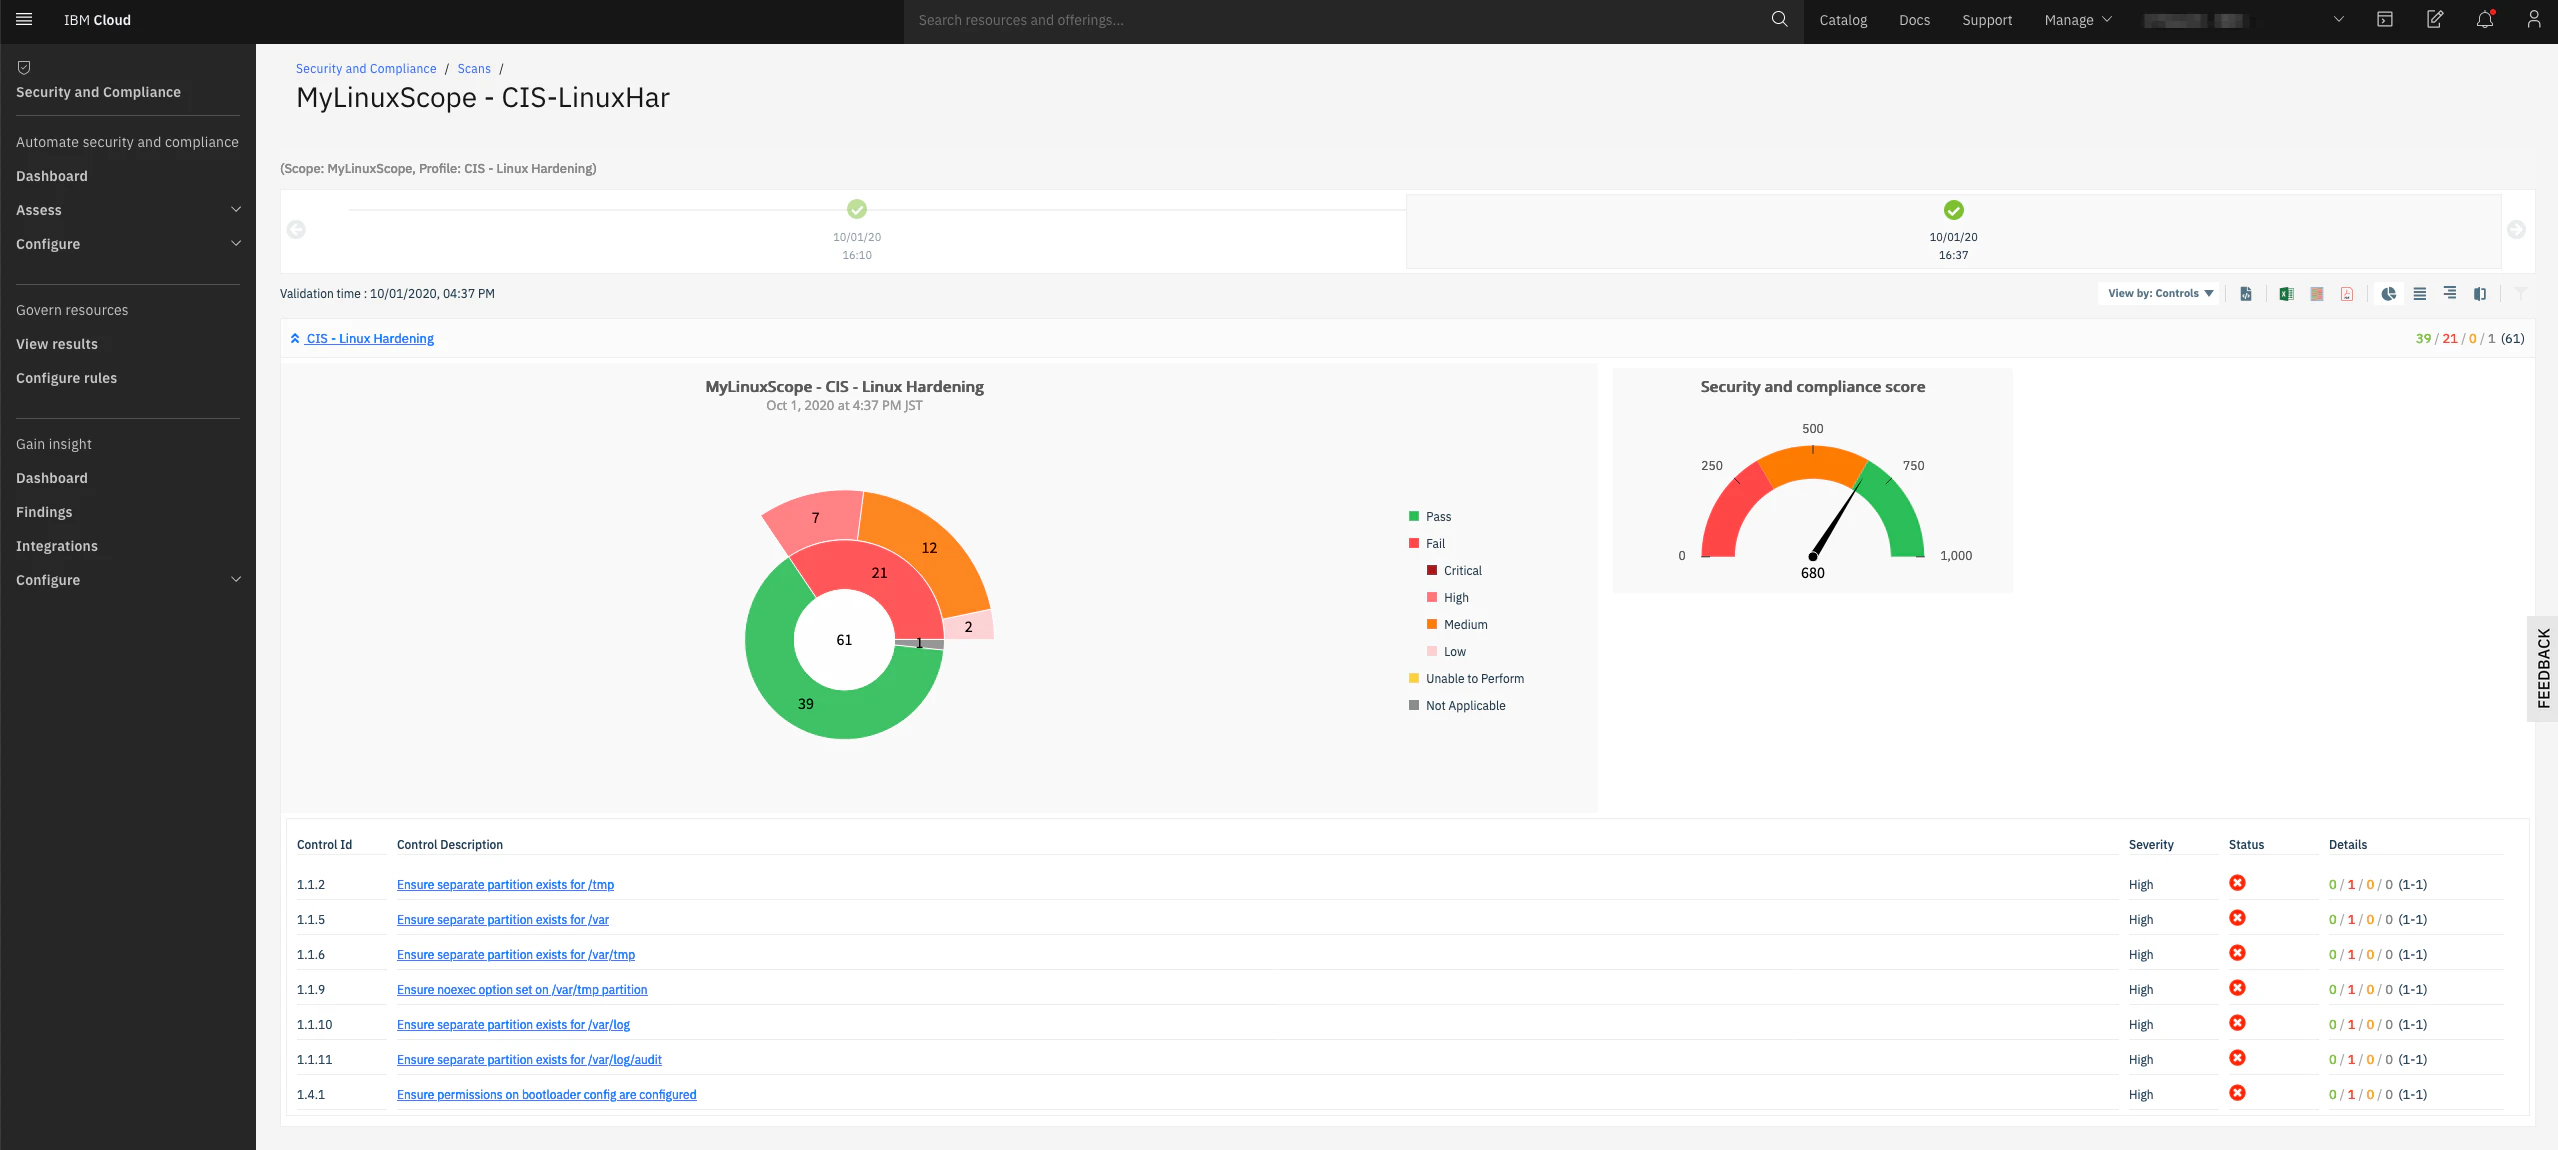2558x1150 pixels.
Task: Click Security and Compliance breadcrumb link
Action: (366, 69)
